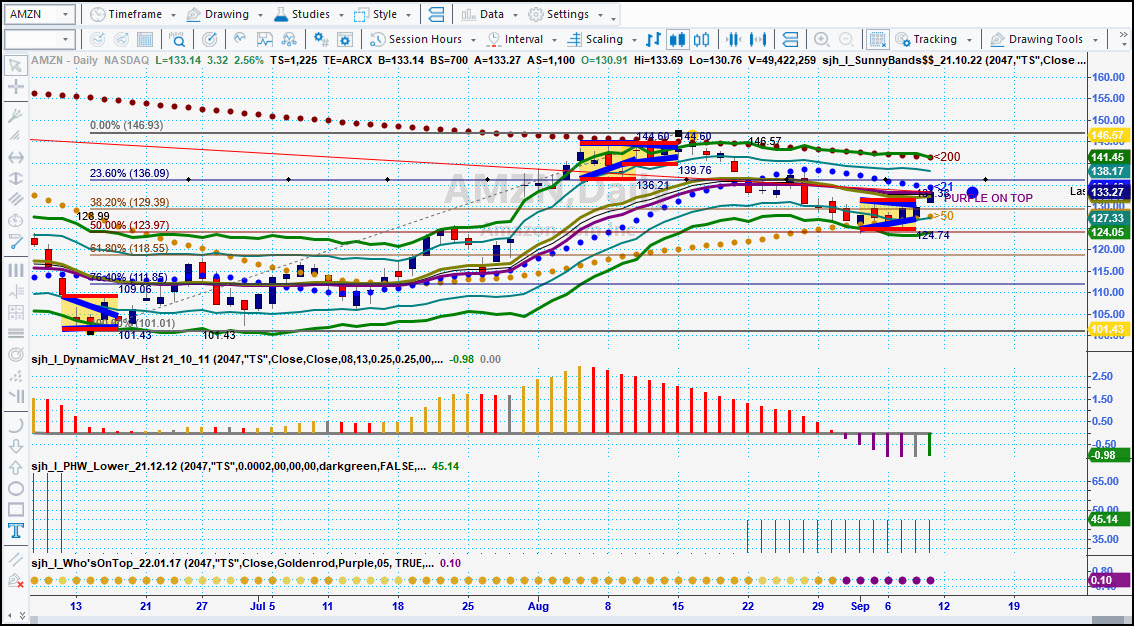Image resolution: width=1134 pixels, height=626 pixels.
Task: Click the window settings gear icon
Action: click(x=345, y=39)
